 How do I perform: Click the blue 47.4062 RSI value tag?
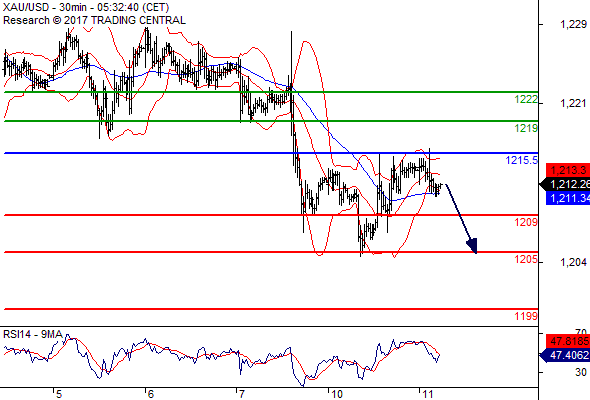[x=565, y=355]
